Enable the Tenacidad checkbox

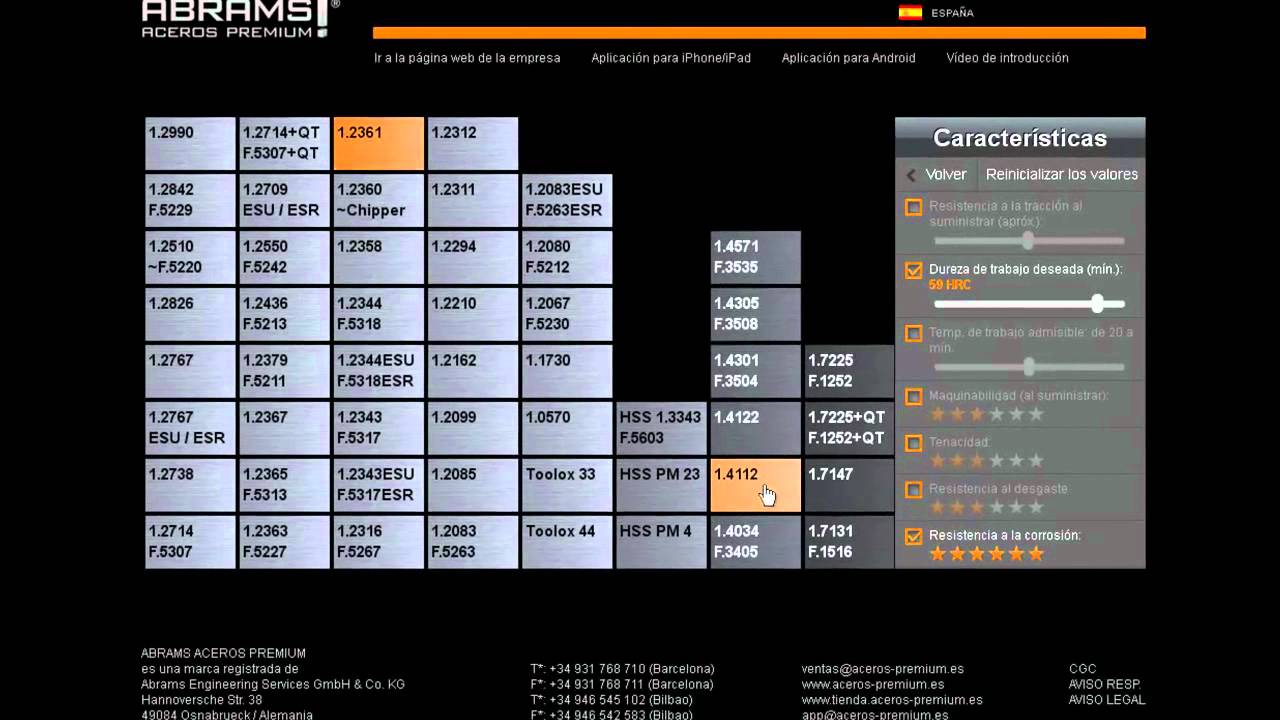click(x=913, y=442)
